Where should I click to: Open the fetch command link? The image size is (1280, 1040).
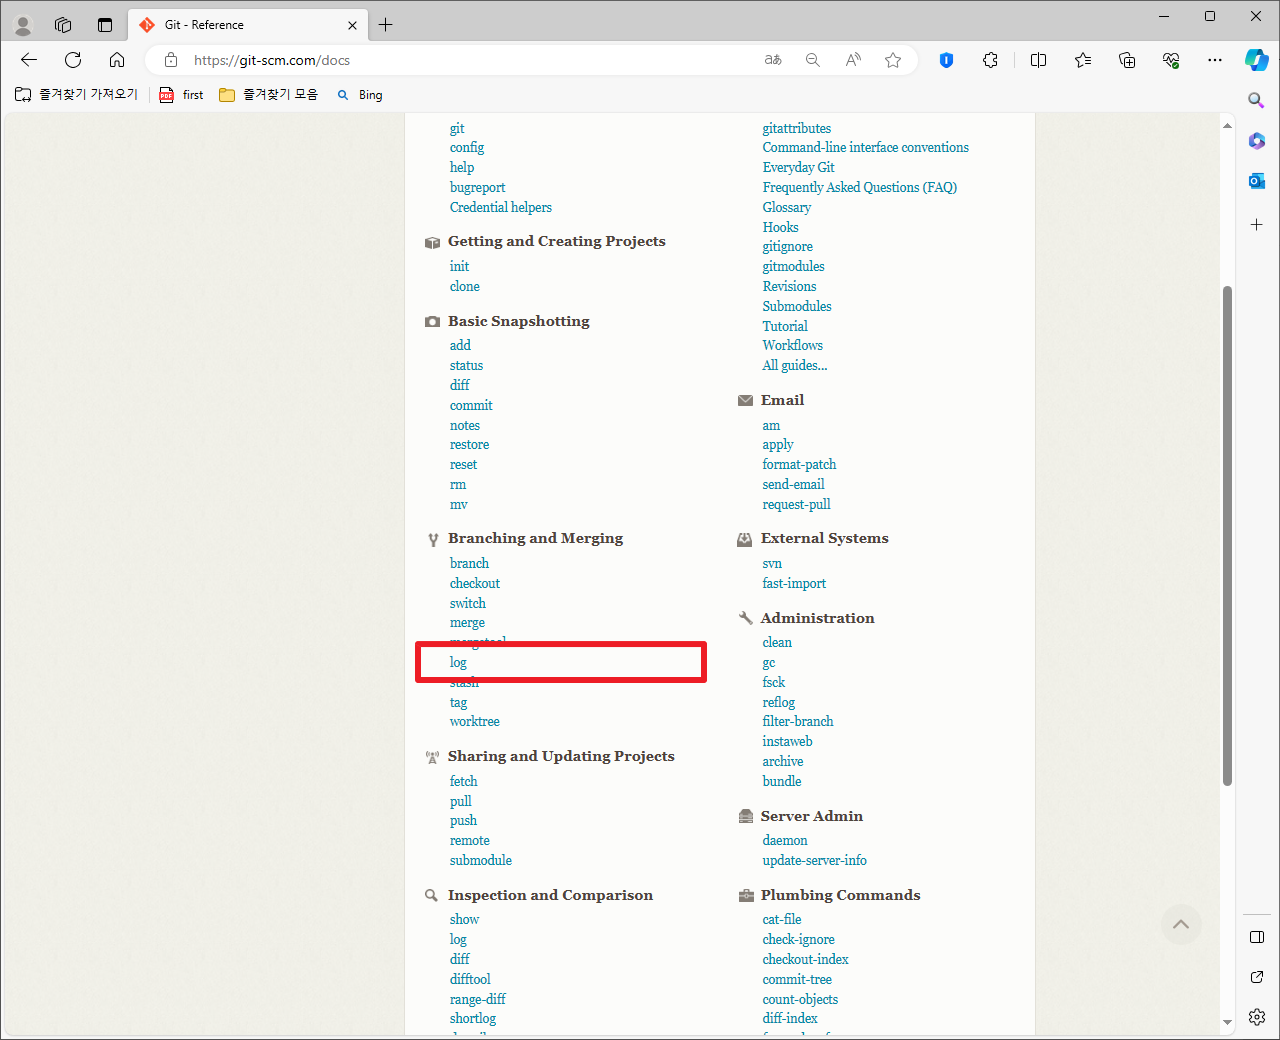[x=463, y=781]
